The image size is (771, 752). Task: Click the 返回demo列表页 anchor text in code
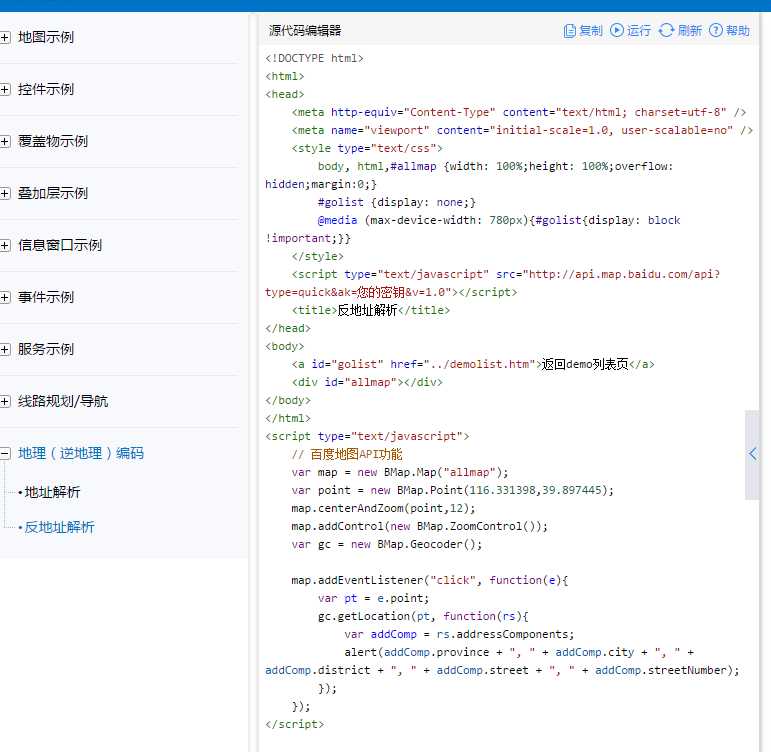pyautogui.click(x=585, y=364)
